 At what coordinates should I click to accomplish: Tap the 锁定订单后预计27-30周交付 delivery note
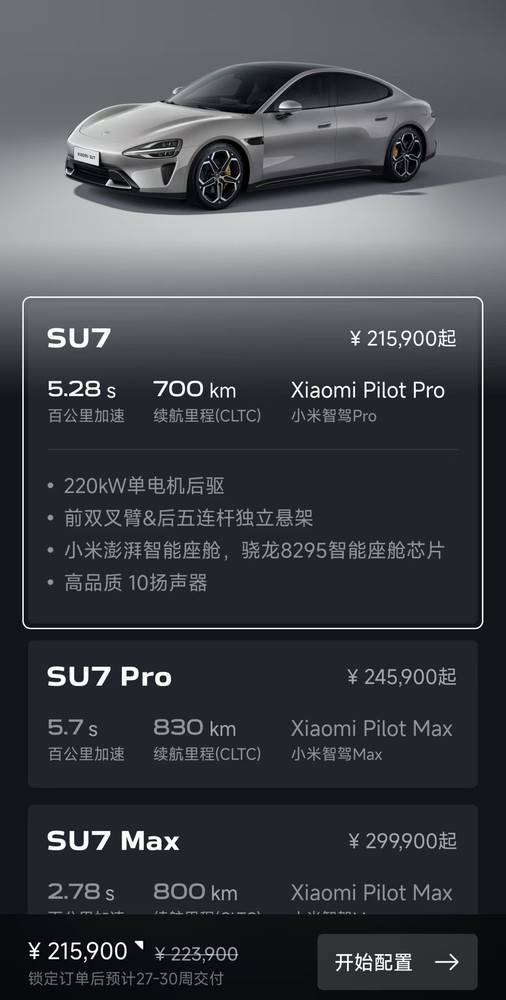click(126, 979)
